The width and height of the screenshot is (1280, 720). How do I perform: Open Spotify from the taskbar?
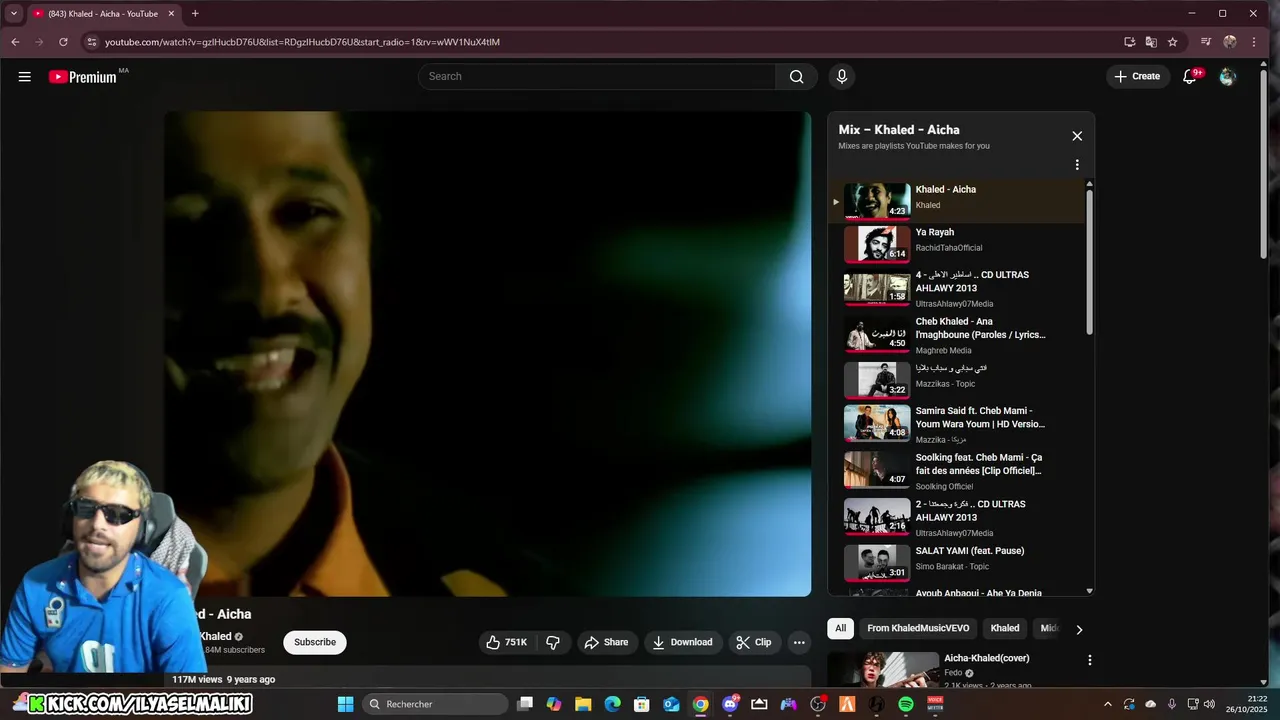pos(906,704)
